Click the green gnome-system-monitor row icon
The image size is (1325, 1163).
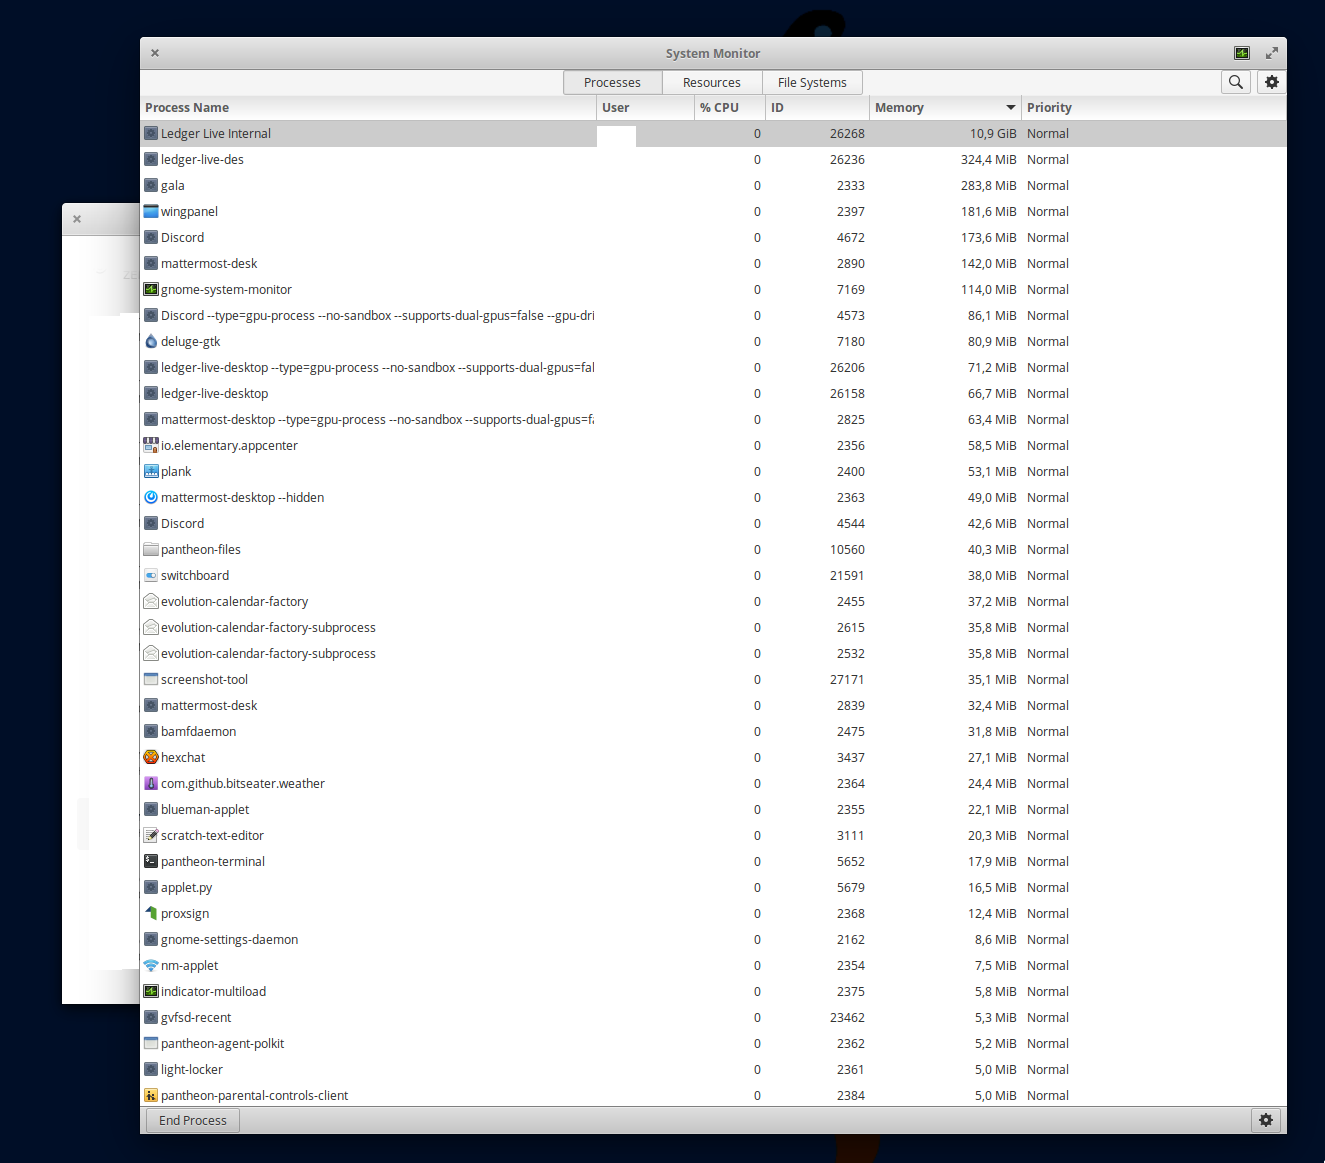(150, 289)
